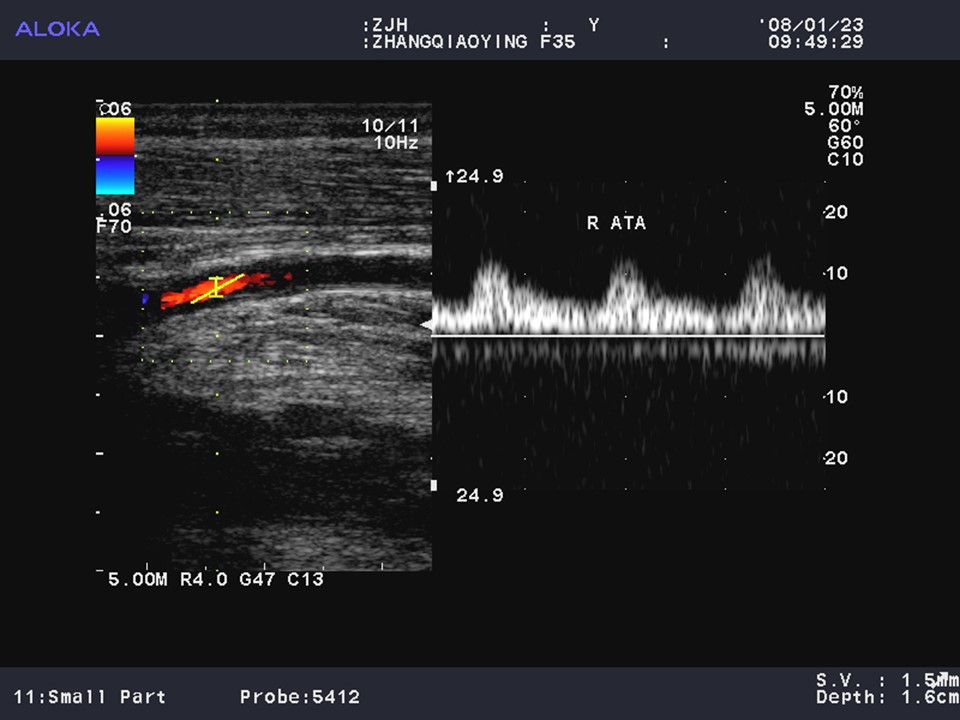This screenshot has height=720, width=960.
Task: Click the G60 Doppler gain value
Action: (x=846, y=143)
